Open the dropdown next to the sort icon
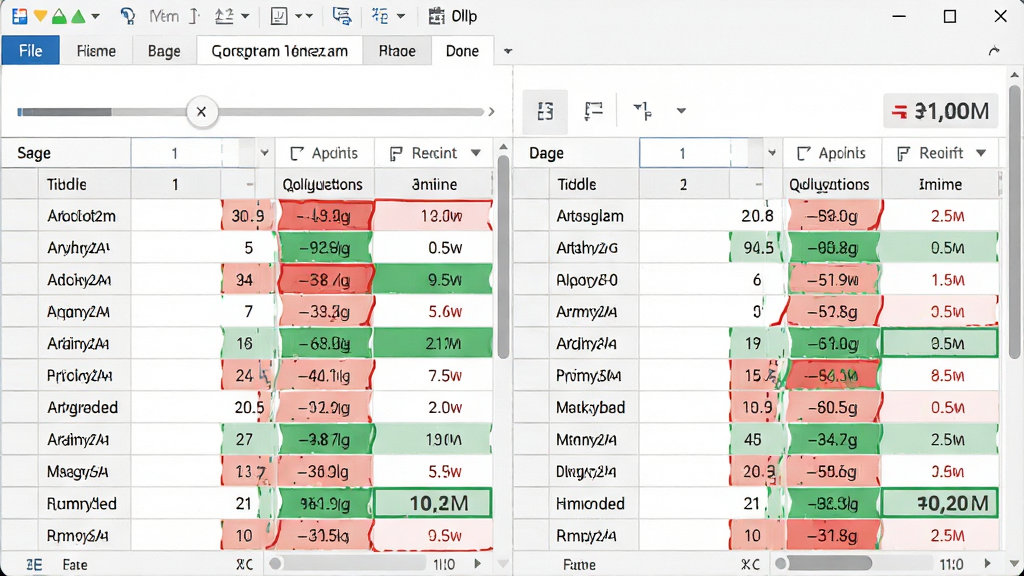 (245, 16)
